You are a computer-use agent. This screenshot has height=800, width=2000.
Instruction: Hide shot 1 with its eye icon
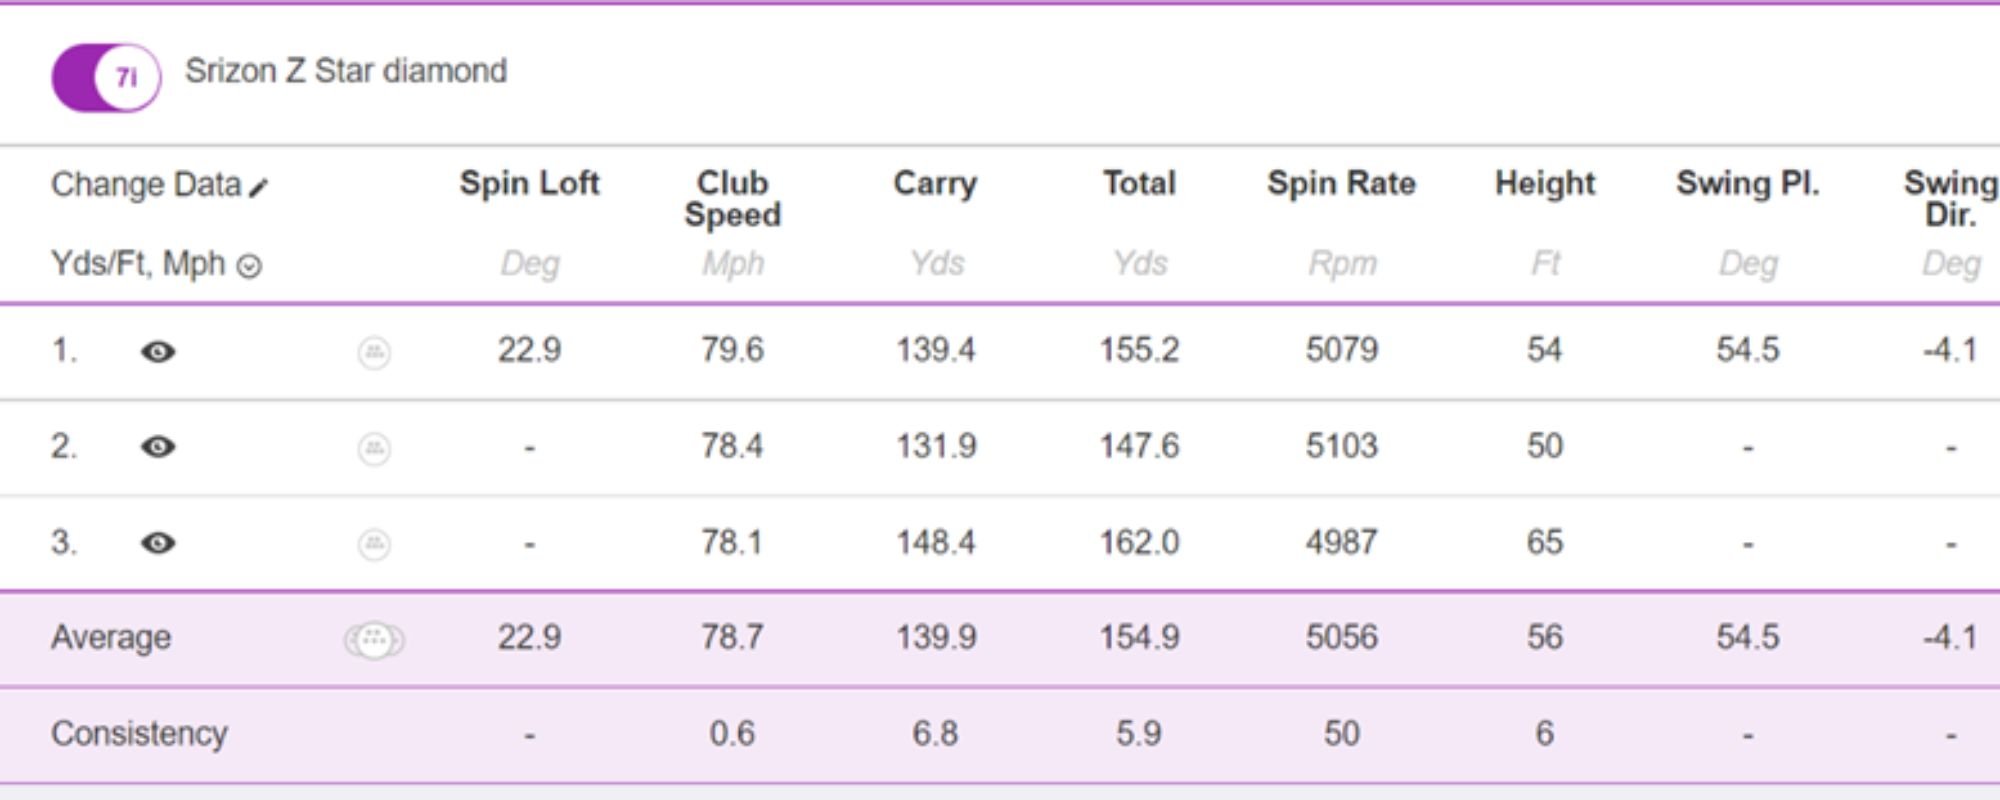(x=158, y=351)
